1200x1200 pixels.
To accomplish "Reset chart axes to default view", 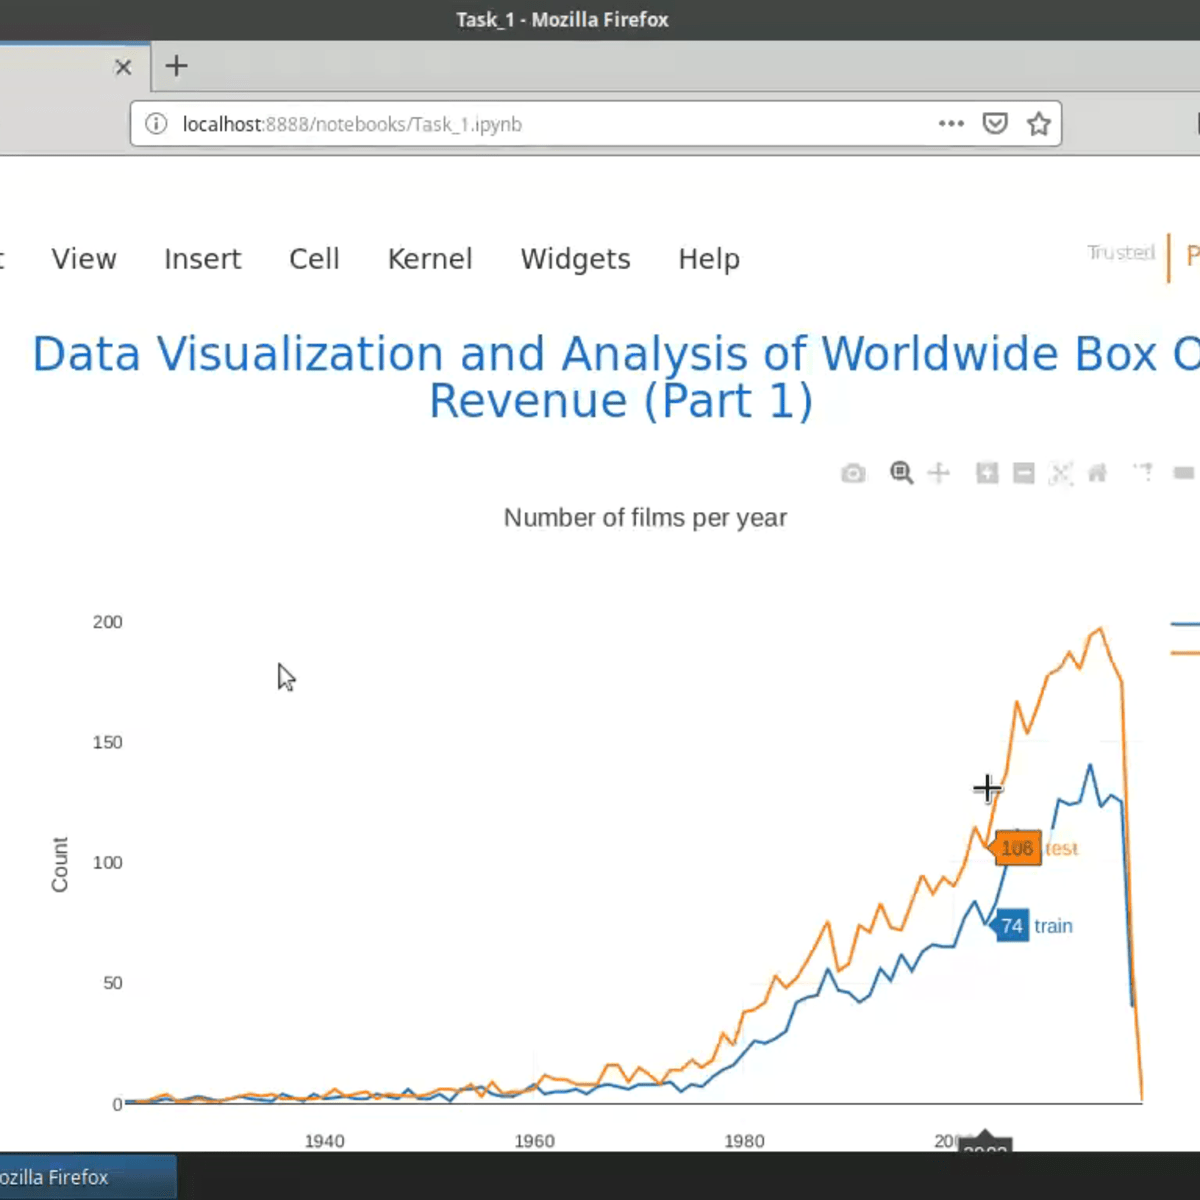I will pyautogui.click(x=1097, y=473).
